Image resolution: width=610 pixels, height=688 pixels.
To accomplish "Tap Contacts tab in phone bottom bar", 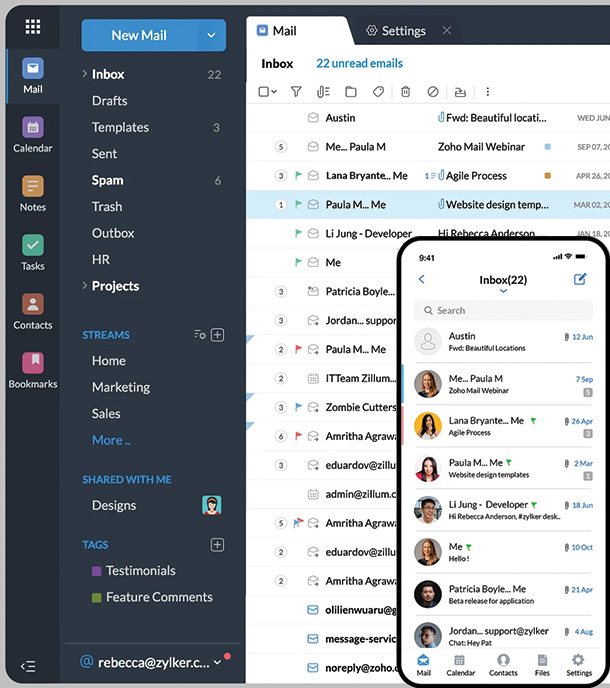I will [503, 665].
